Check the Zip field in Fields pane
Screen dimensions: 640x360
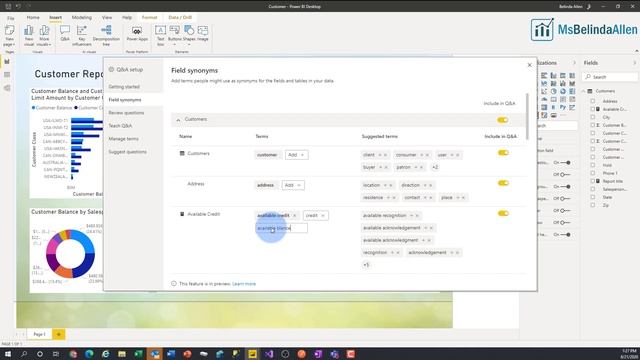[593, 205]
